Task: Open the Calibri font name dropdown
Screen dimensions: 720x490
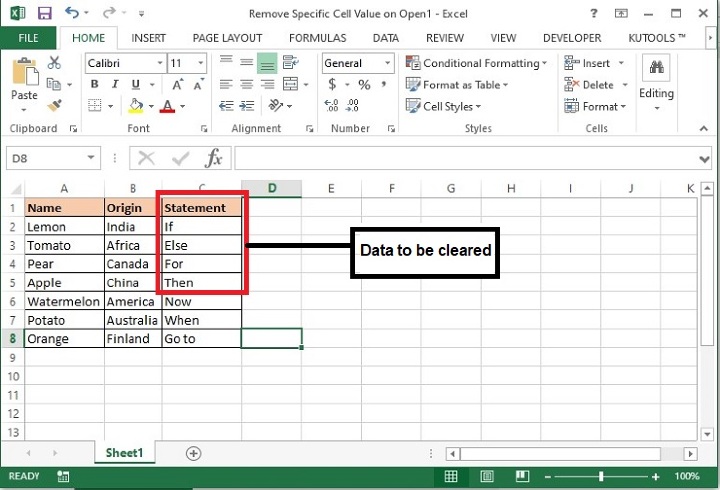Action: (x=160, y=63)
